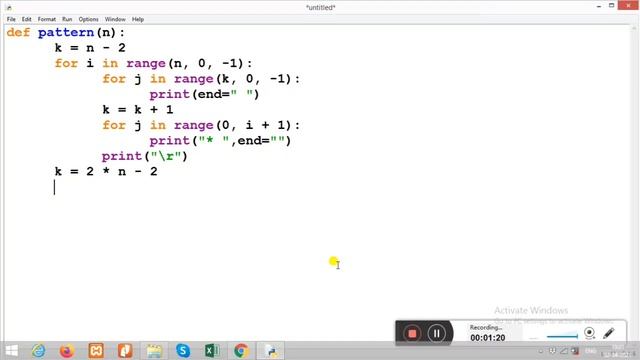Open XAMPP from the taskbar

pyautogui.click(x=96, y=351)
